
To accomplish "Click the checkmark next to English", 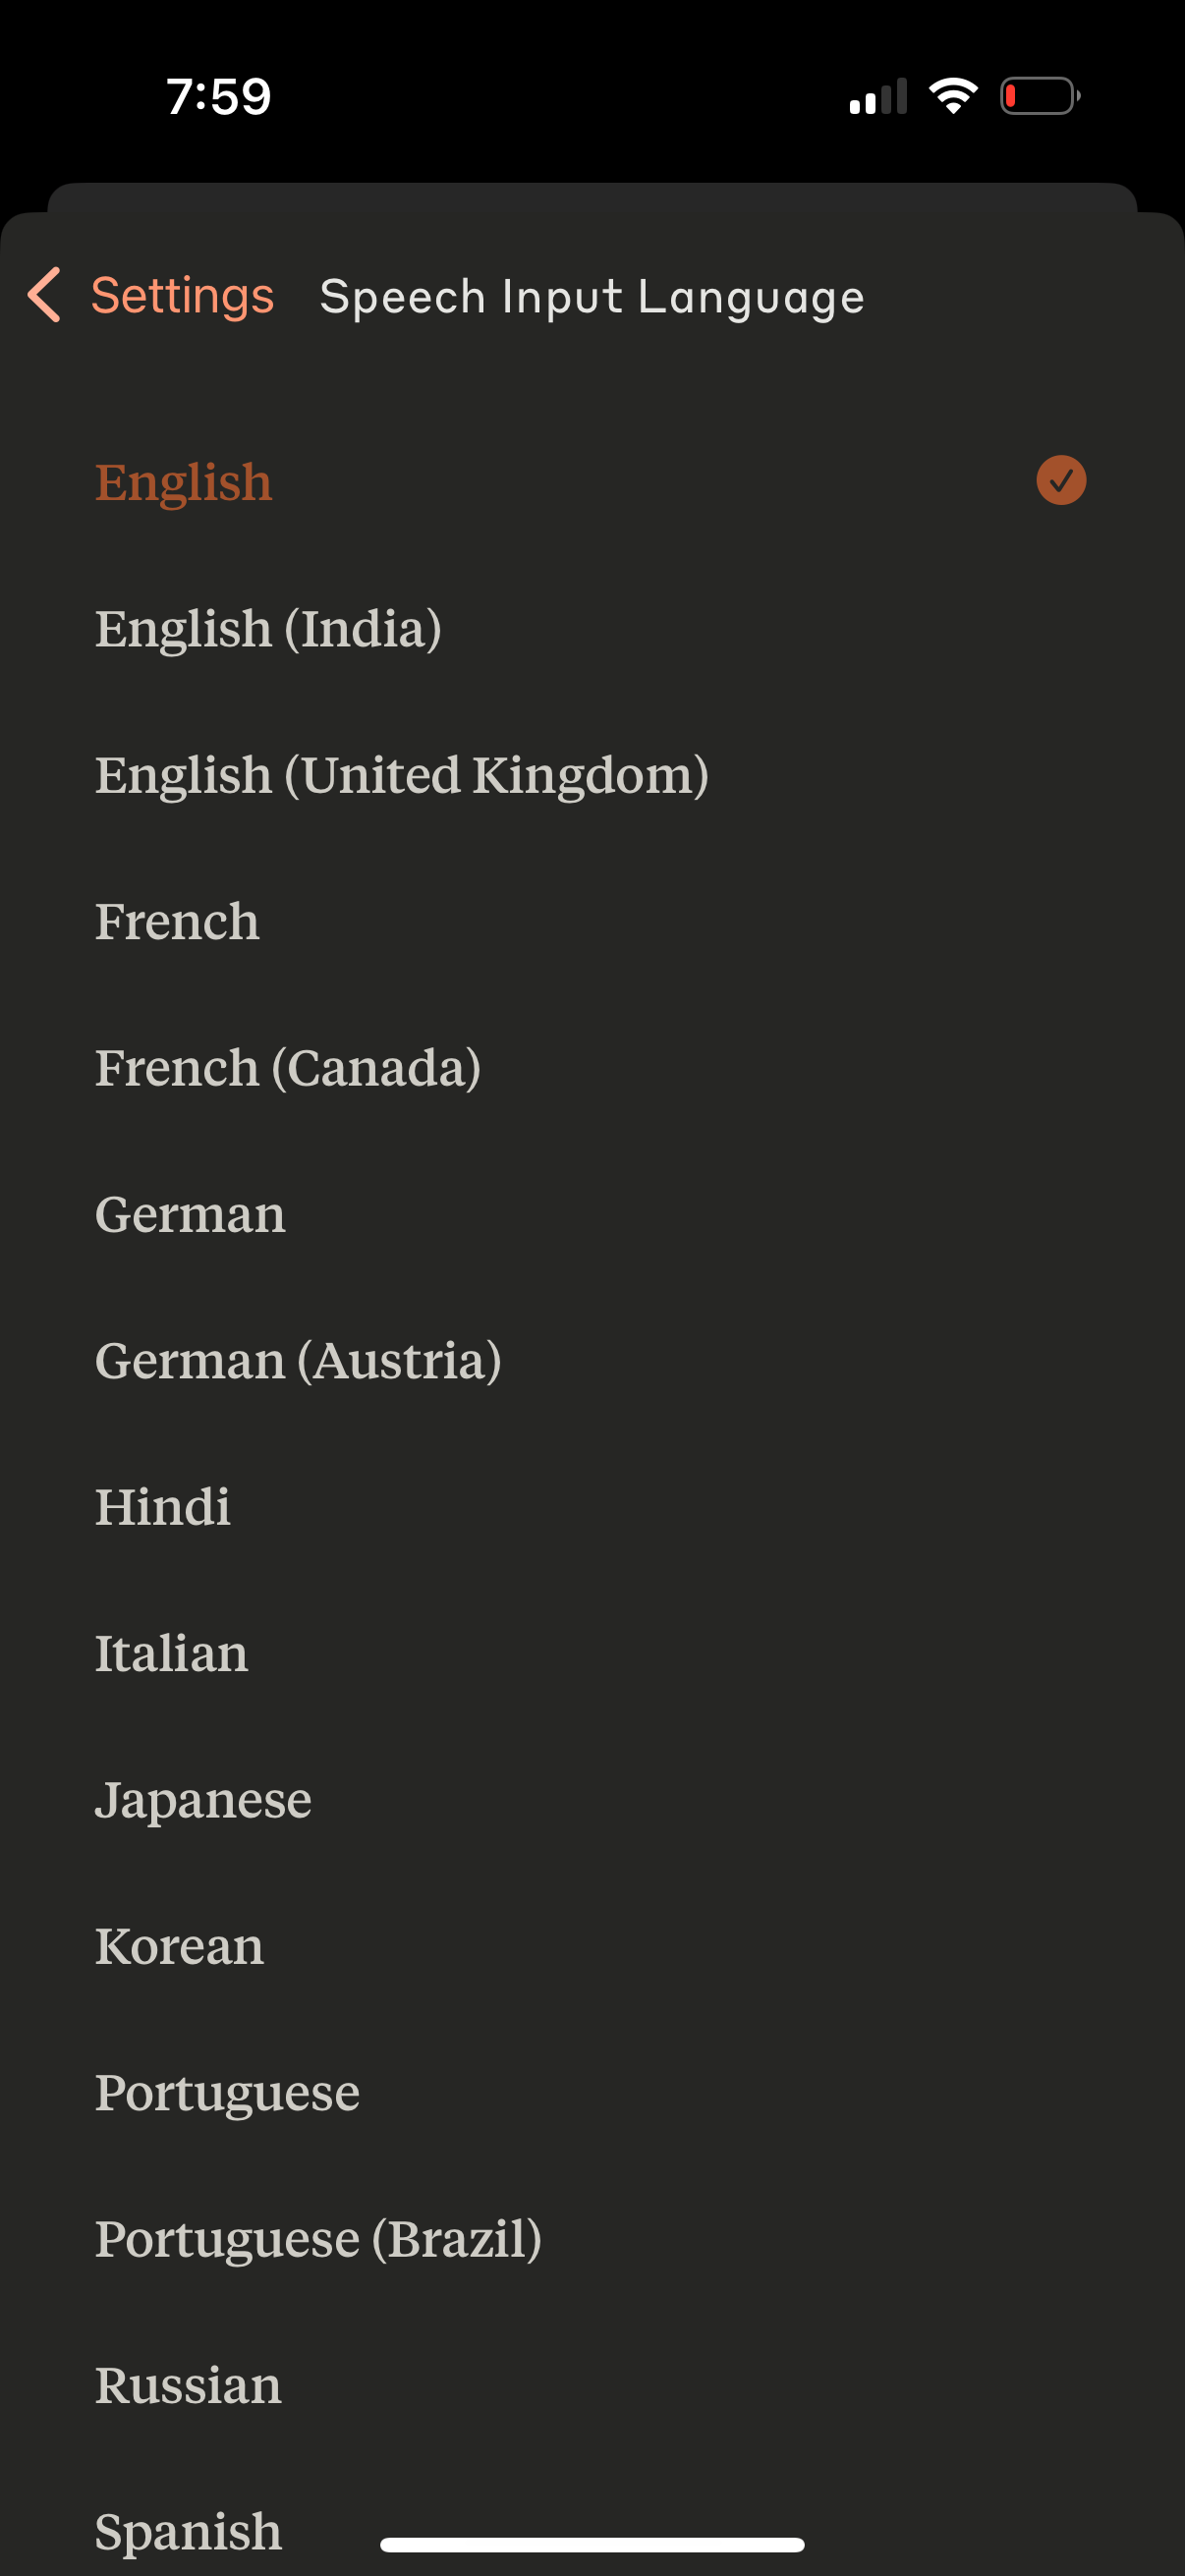I will pyautogui.click(x=1060, y=481).
